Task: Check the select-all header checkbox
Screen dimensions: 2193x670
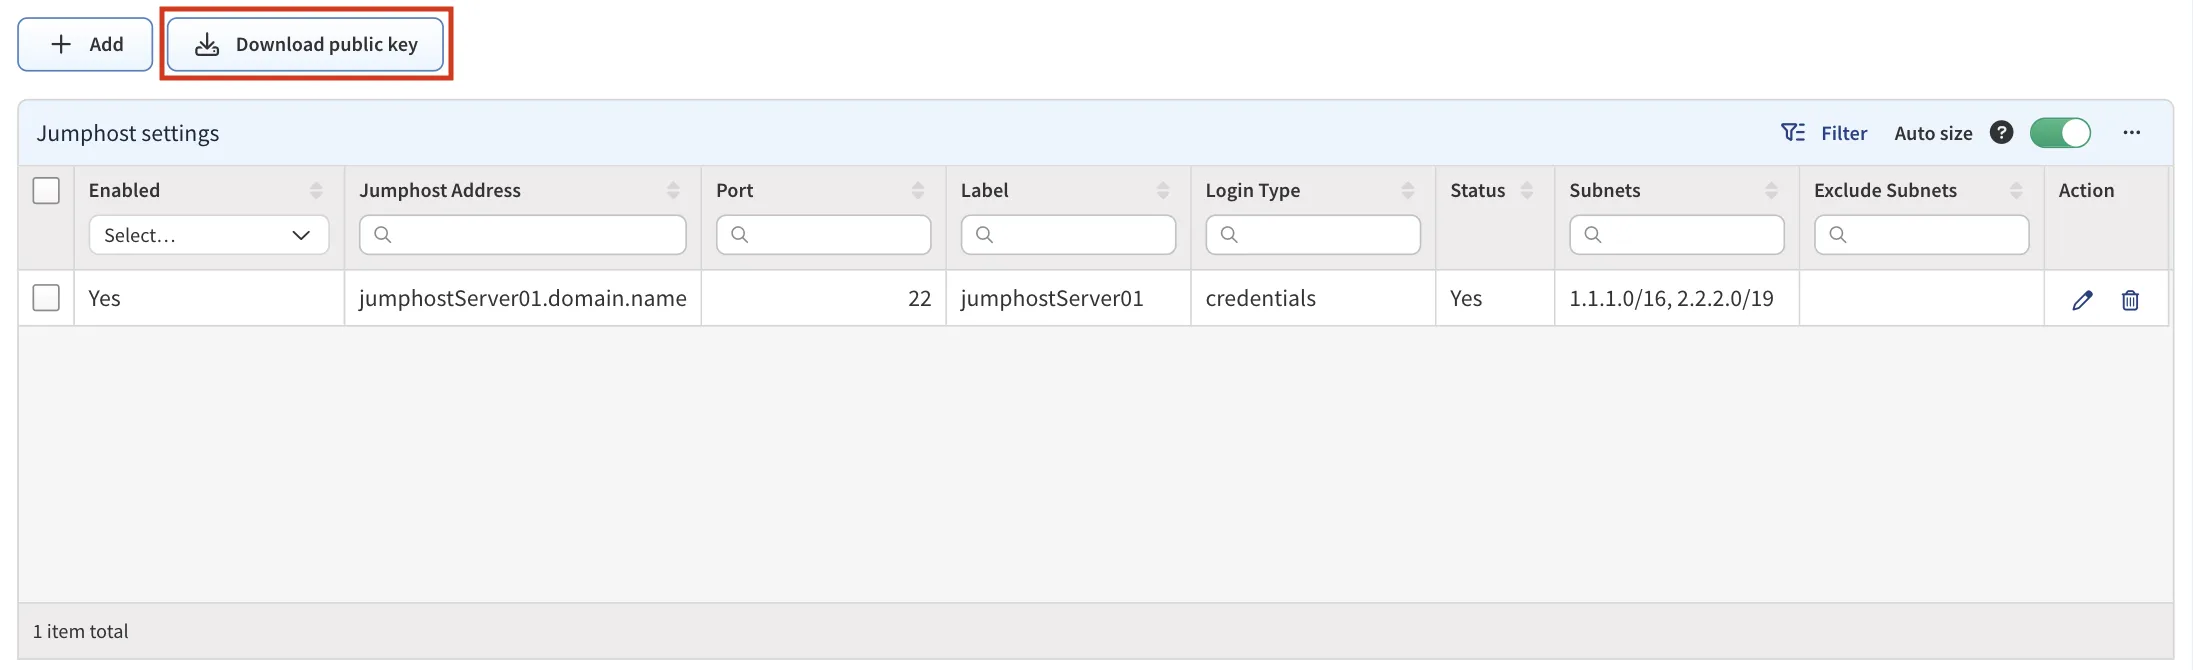Action: point(46,190)
